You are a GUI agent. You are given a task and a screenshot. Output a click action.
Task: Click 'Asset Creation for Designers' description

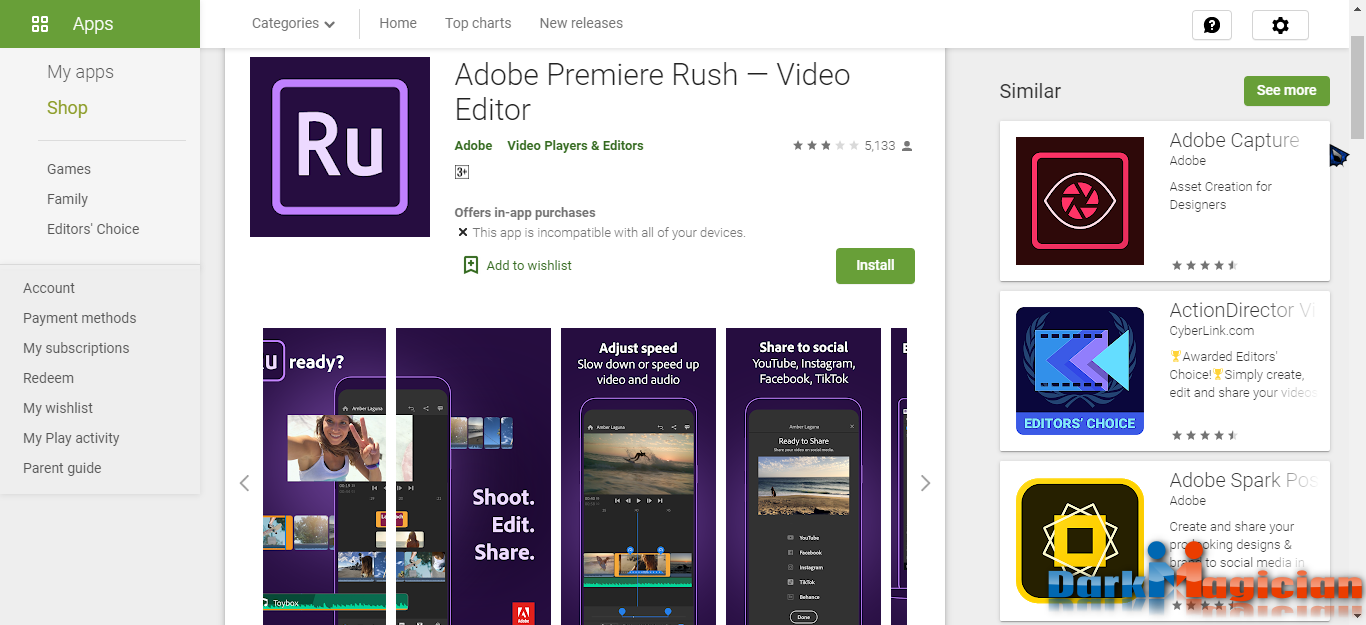click(x=1221, y=195)
